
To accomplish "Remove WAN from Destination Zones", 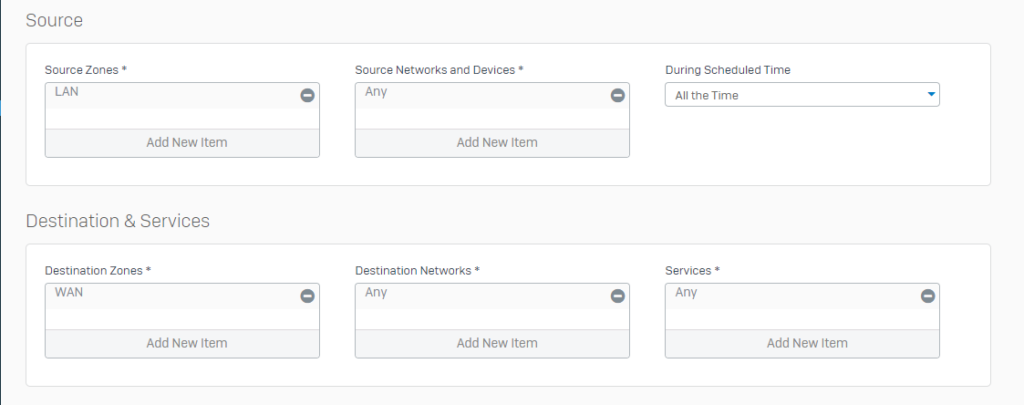I will (x=307, y=296).
